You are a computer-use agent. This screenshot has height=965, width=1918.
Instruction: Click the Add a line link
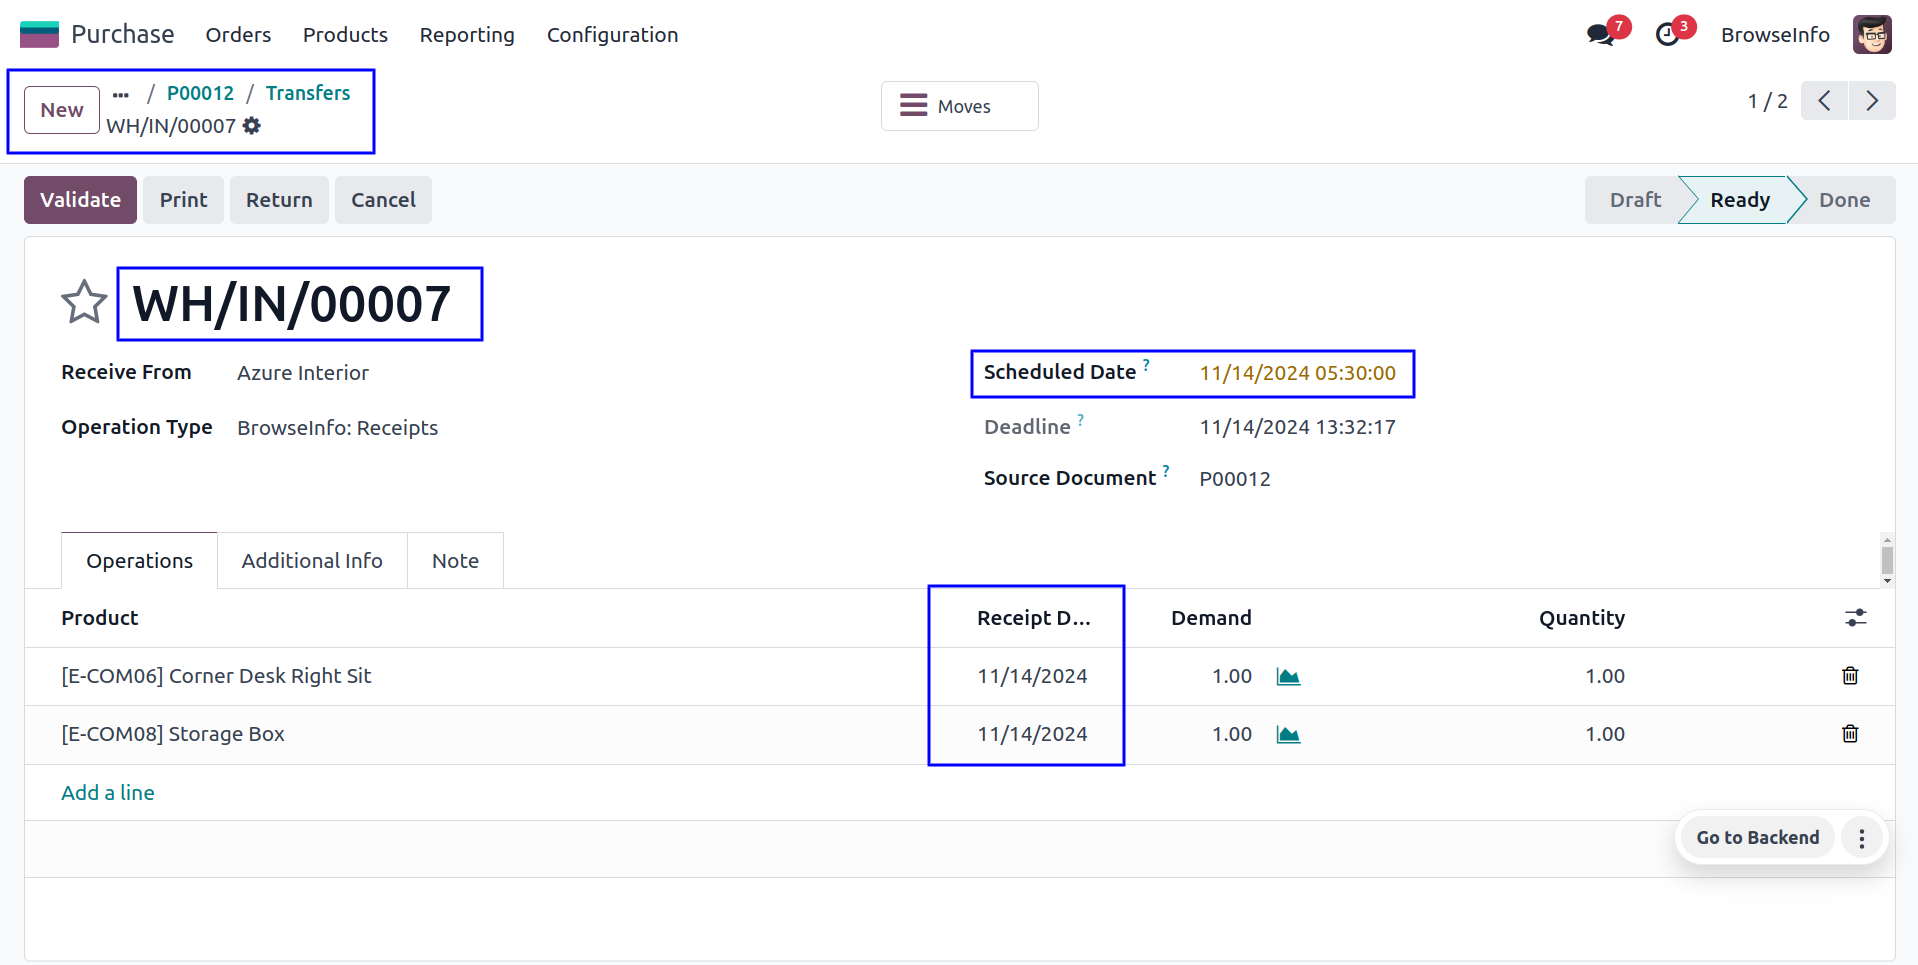pos(108,793)
